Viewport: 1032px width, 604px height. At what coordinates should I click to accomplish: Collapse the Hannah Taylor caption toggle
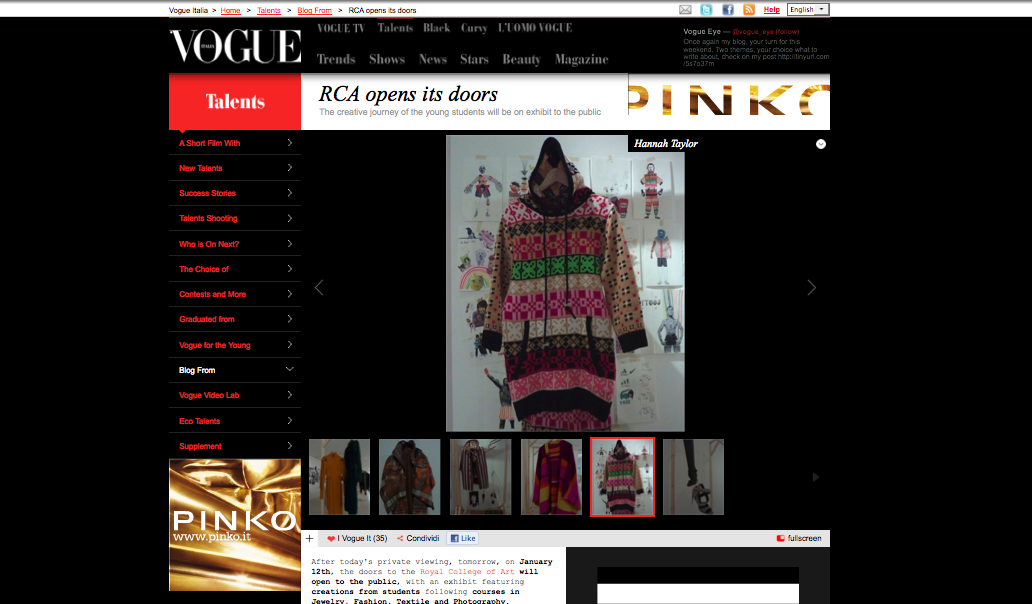[x=821, y=144]
